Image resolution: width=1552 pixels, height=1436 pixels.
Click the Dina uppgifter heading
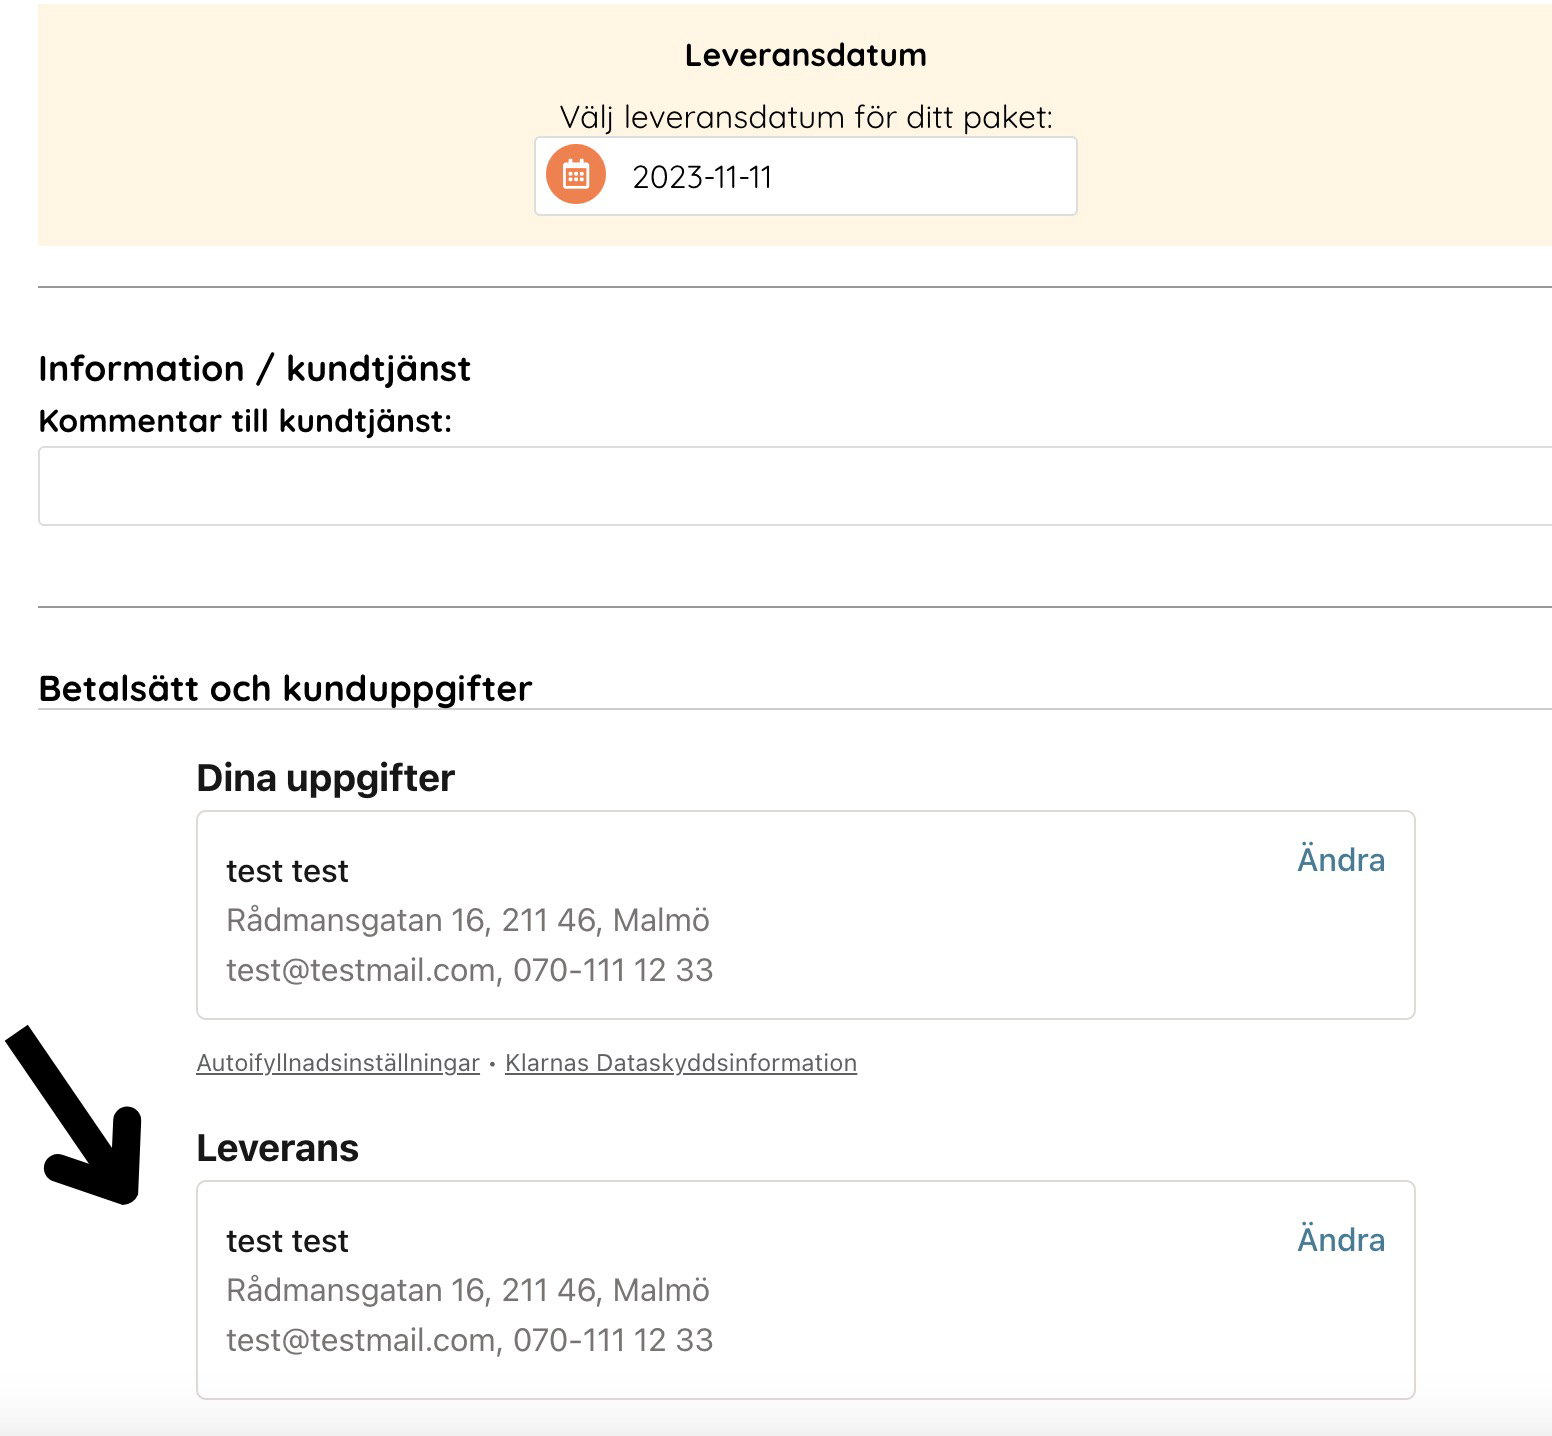click(325, 778)
